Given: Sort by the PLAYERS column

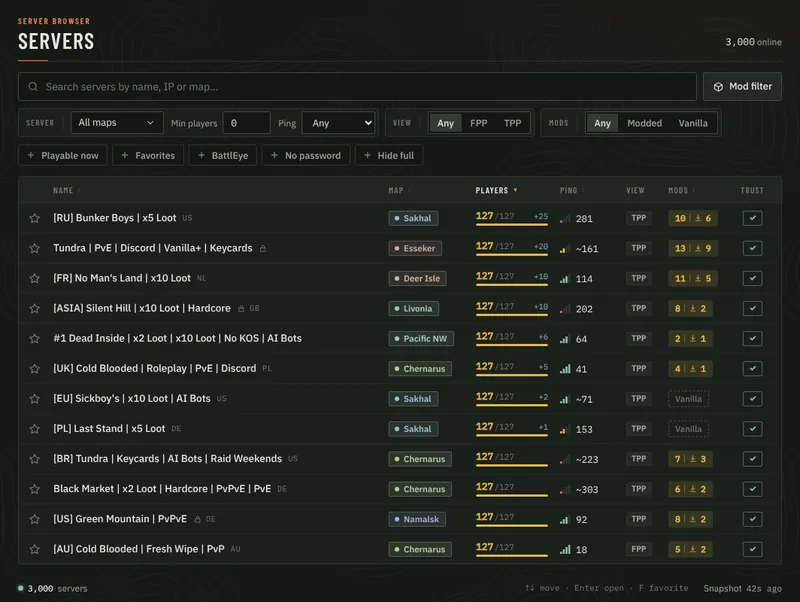Looking at the screenshot, I should point(496,190).
